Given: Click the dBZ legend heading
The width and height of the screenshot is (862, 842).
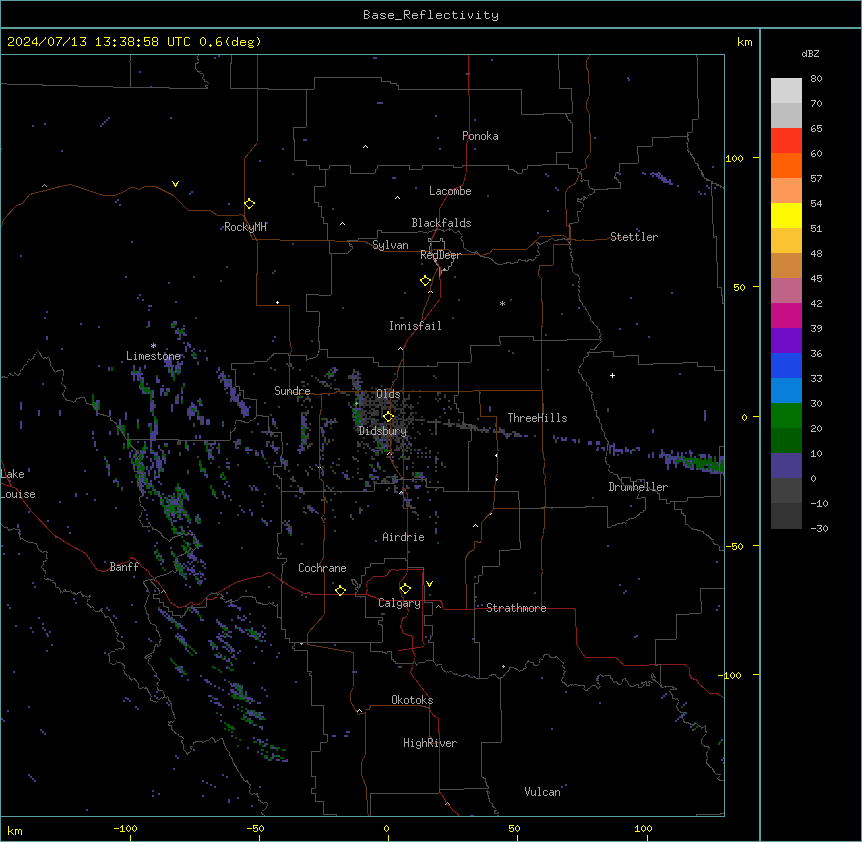Looking at the screenshot, I should (810, 53).
